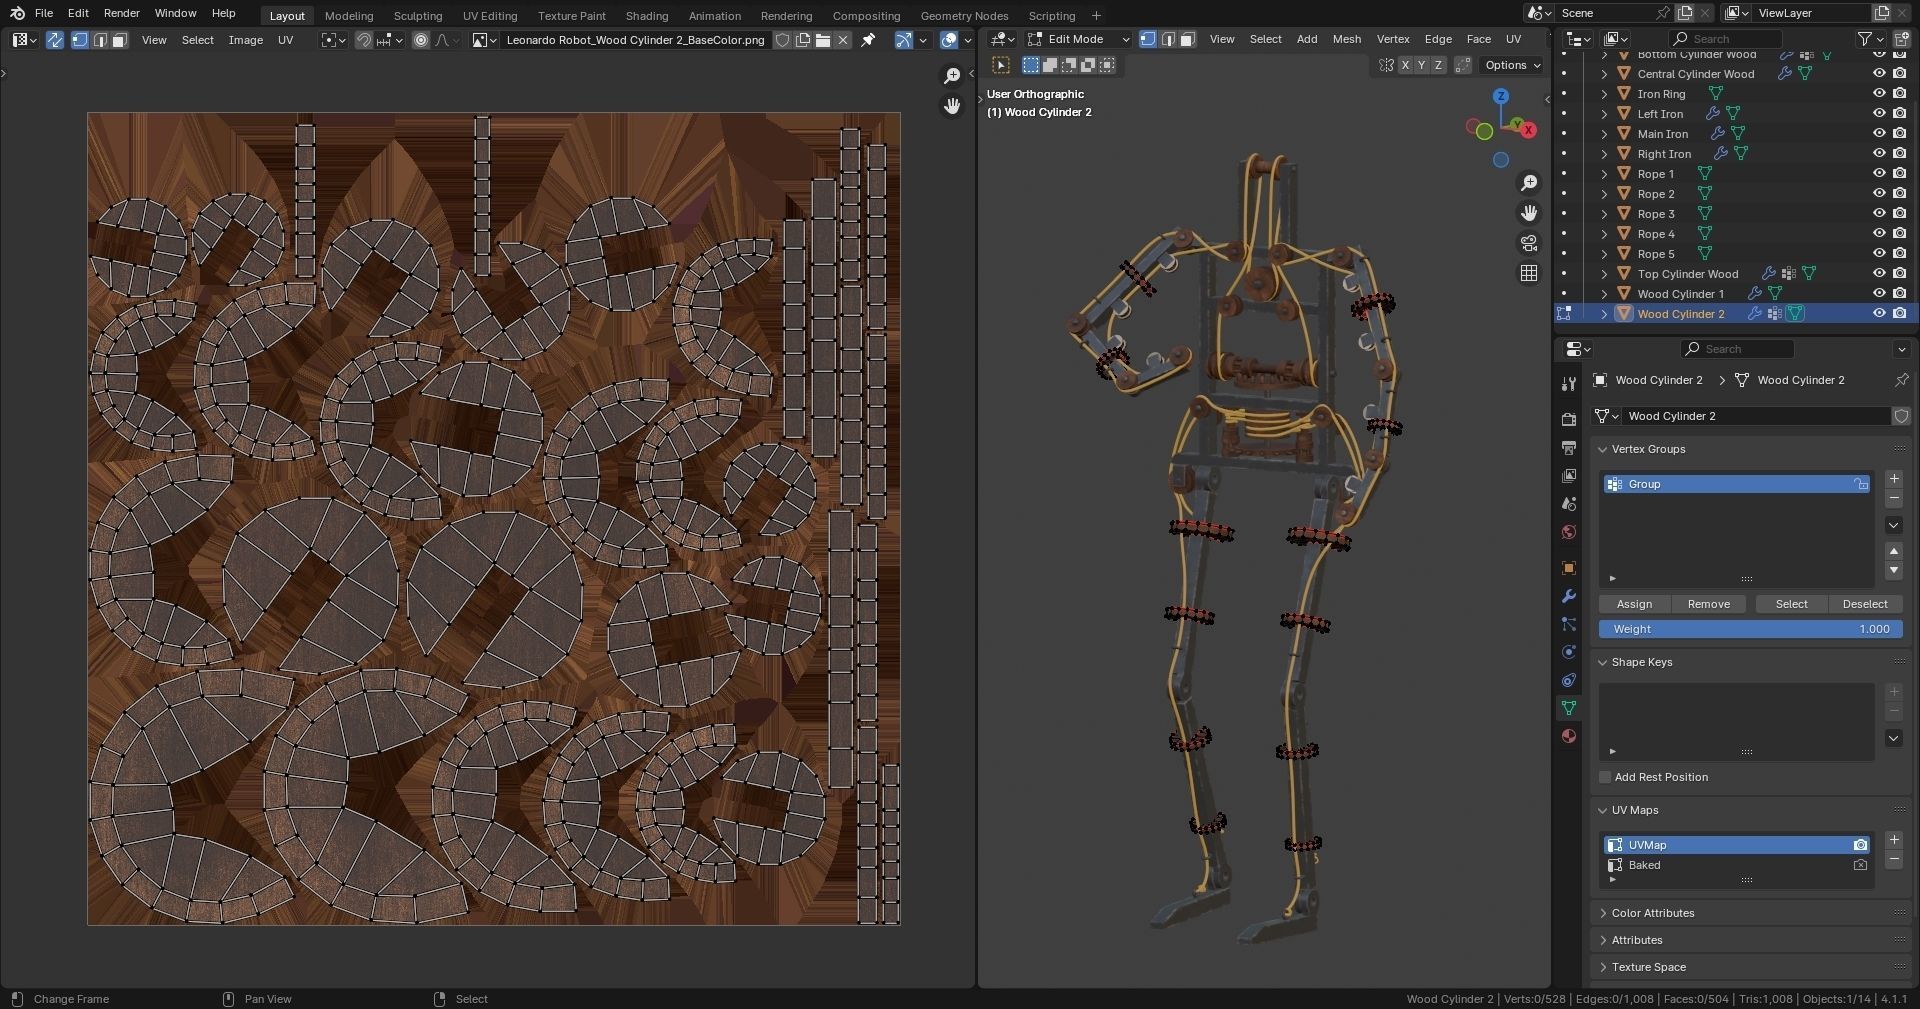
Task: Hide Wood Cylinder 1 with its eye icon
Action: (x=1879, y=293)
